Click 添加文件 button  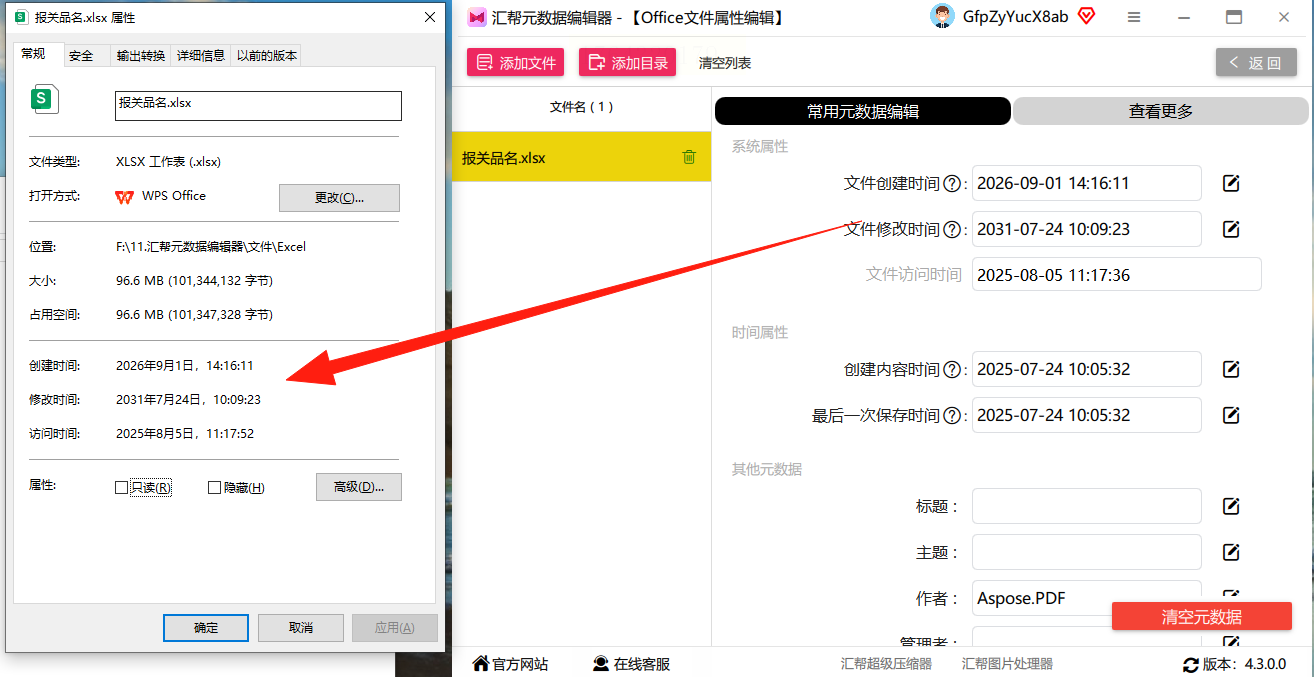click(x=516, y=62)
